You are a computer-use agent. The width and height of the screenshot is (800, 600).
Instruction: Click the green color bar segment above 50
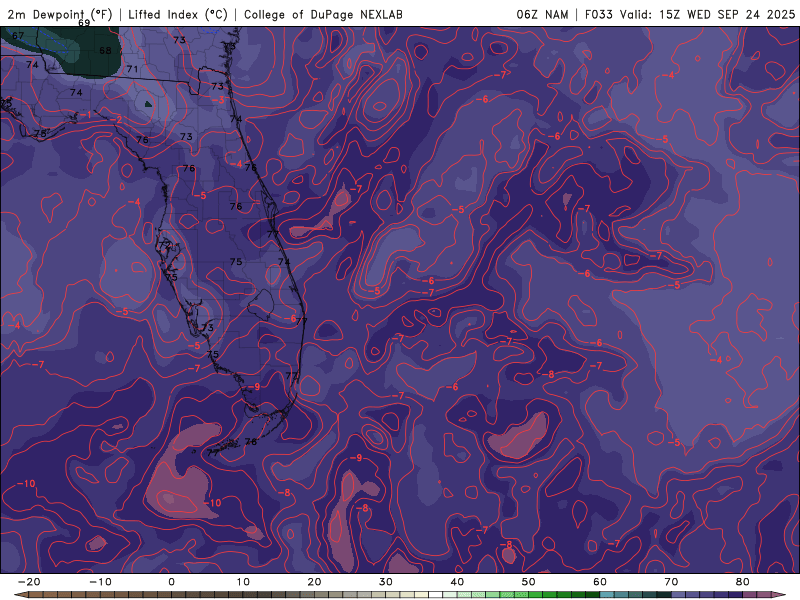pyautogui.click(x=536, y=595)
